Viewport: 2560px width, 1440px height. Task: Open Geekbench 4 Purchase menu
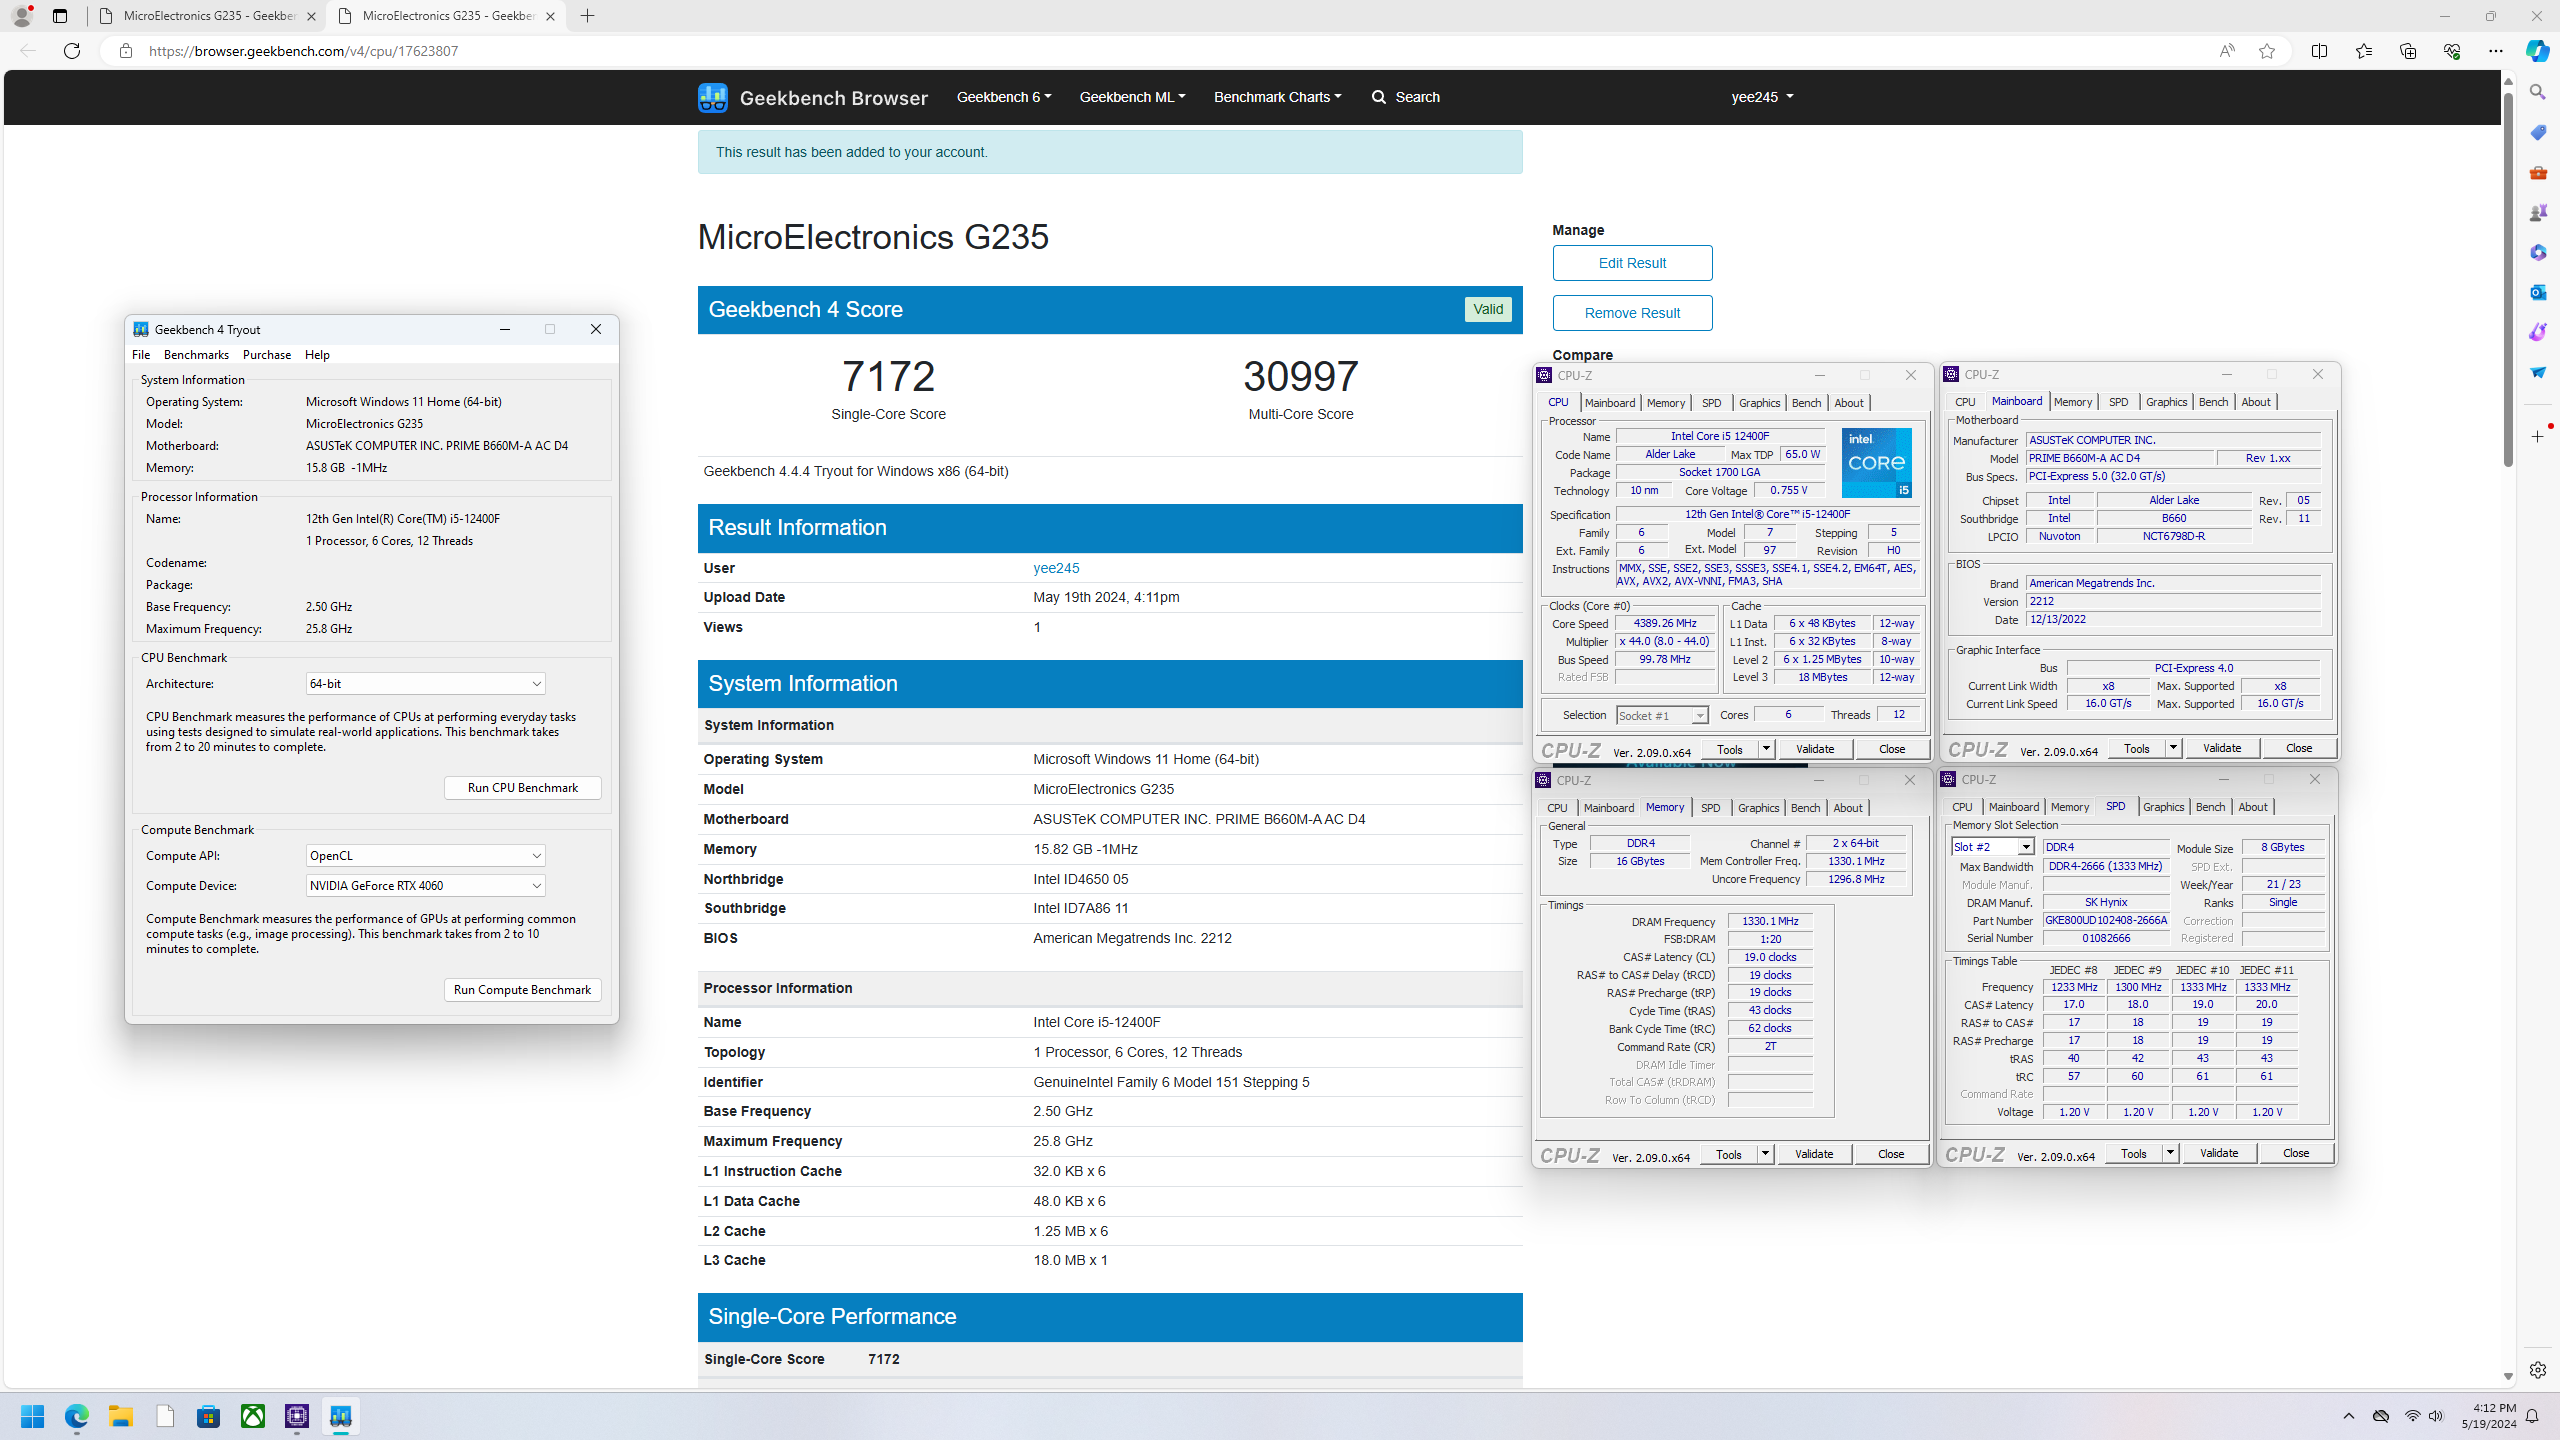pyautogui.click(x=267, y=355)
